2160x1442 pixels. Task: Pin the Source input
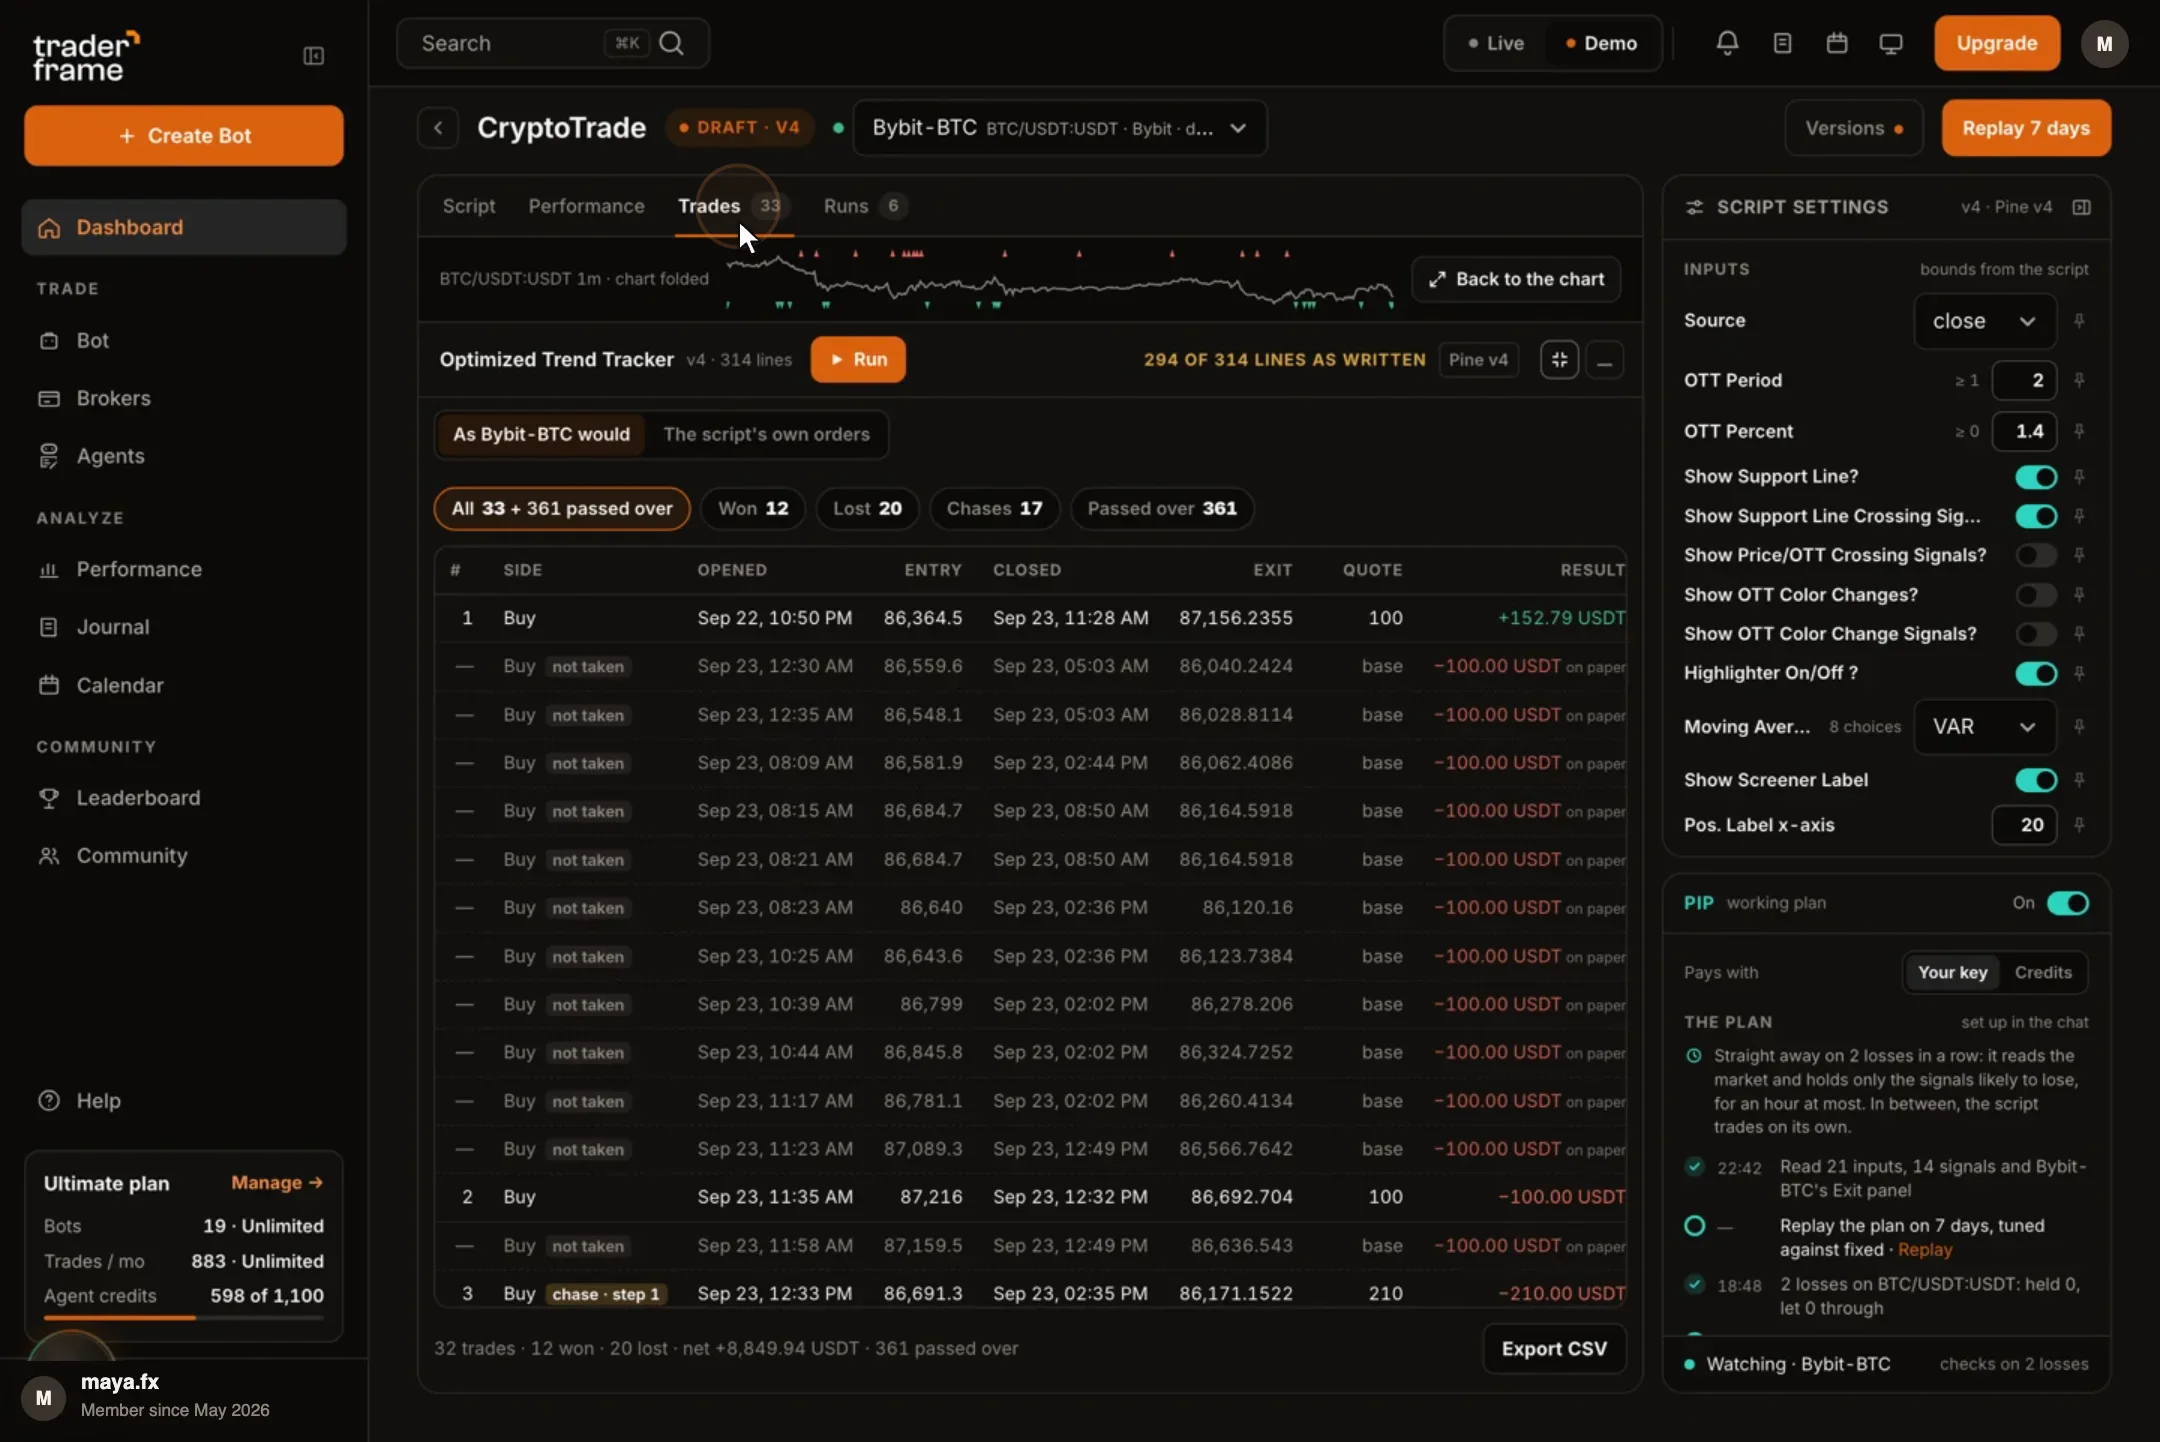coord(2079,321)
